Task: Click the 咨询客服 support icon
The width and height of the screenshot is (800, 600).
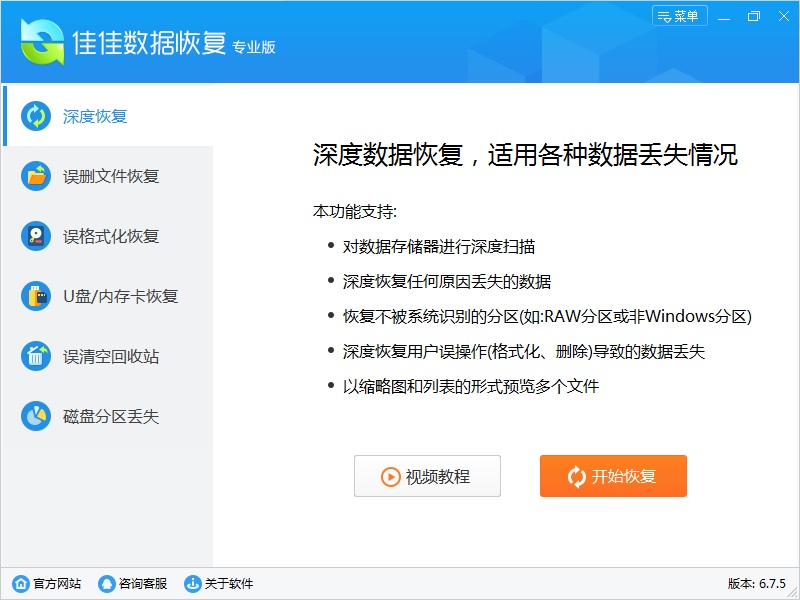Action: (x=107, y=583)
